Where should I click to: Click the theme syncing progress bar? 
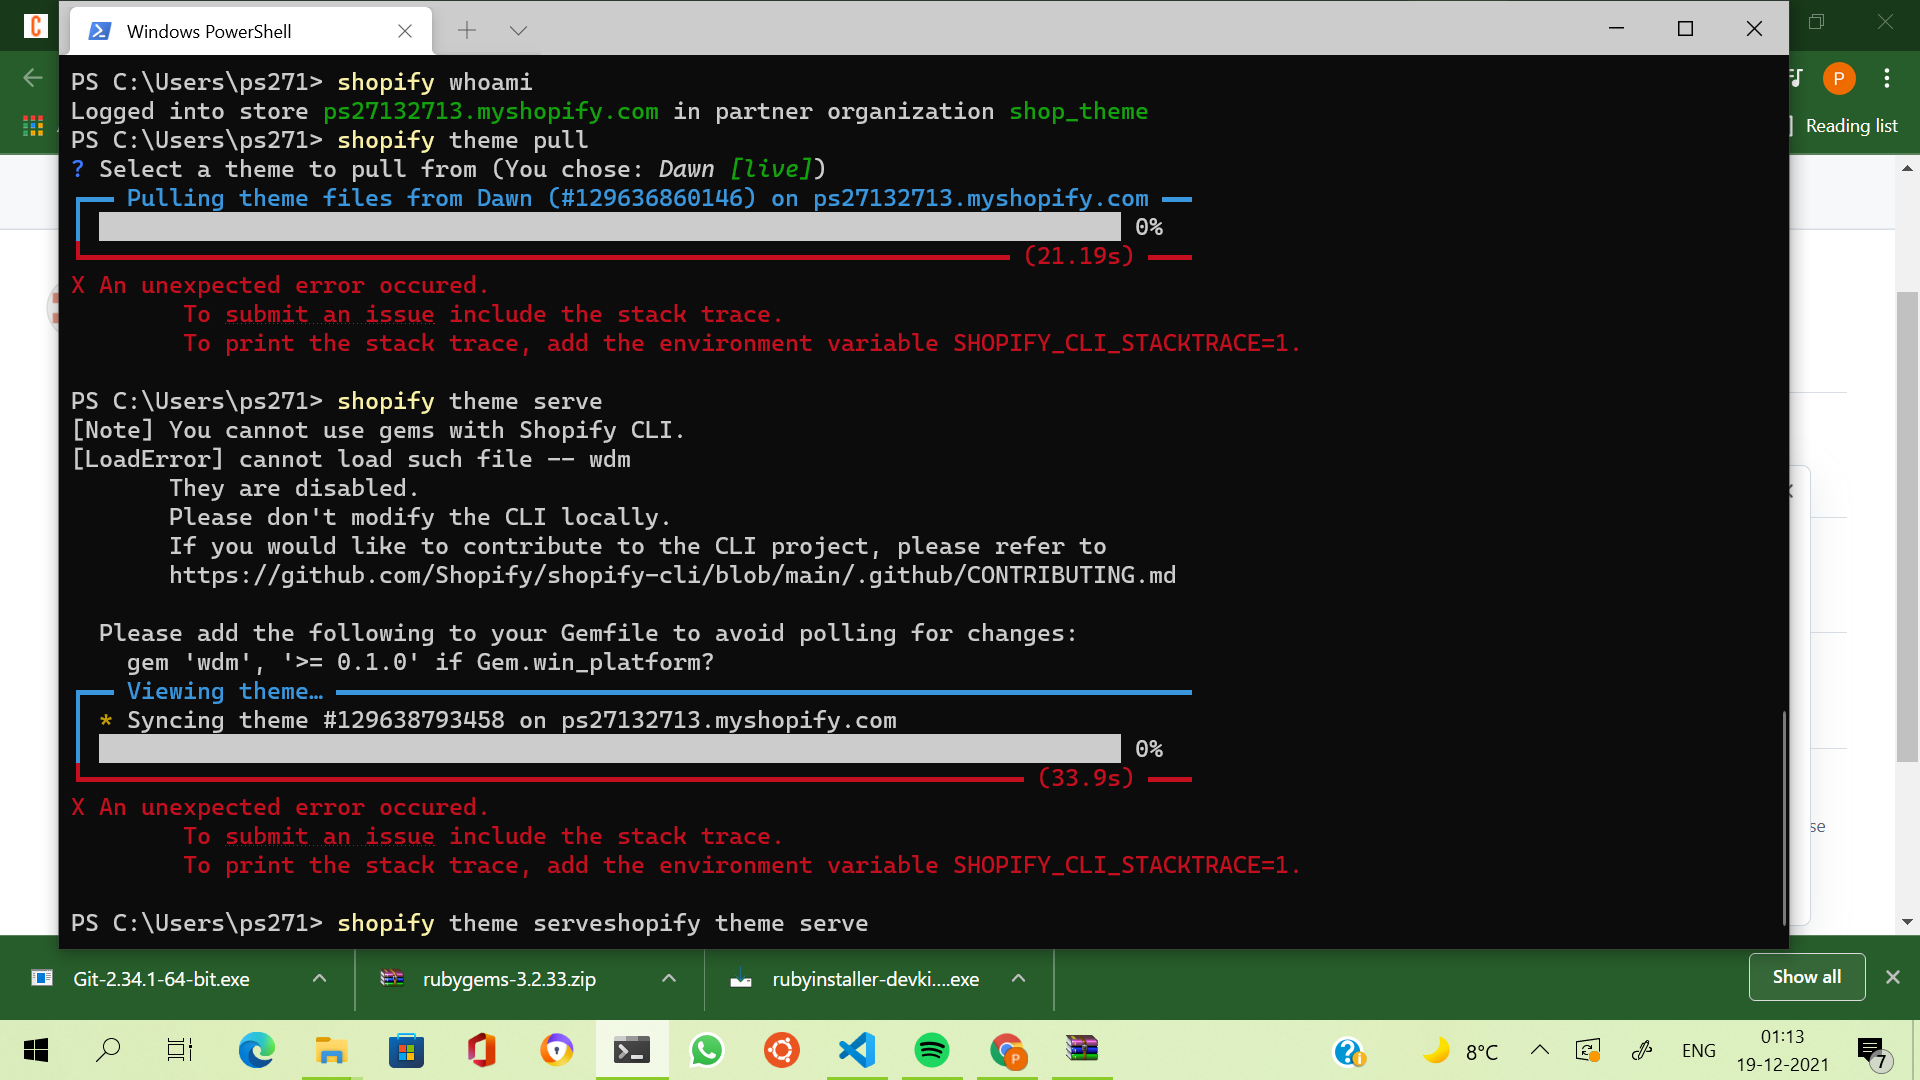point(610,748)
